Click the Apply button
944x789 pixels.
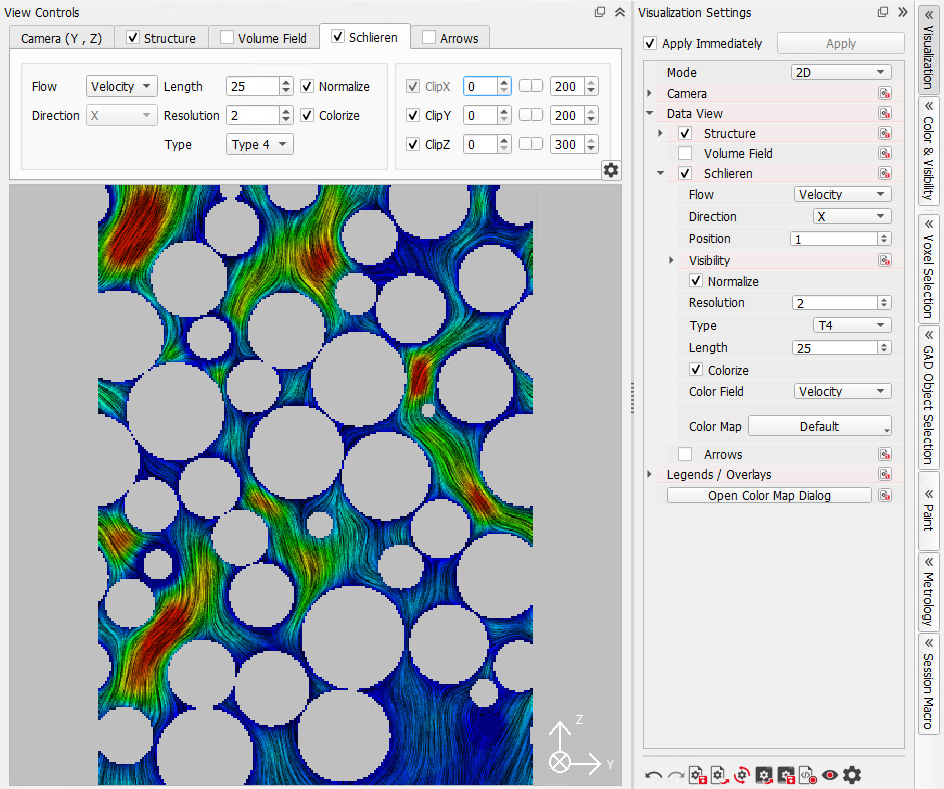(840, 43)
